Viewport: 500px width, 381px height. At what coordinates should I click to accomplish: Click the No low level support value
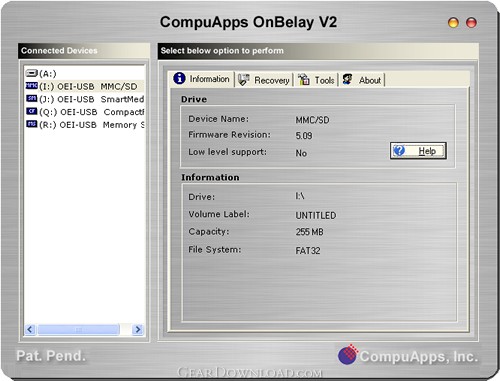301,153
